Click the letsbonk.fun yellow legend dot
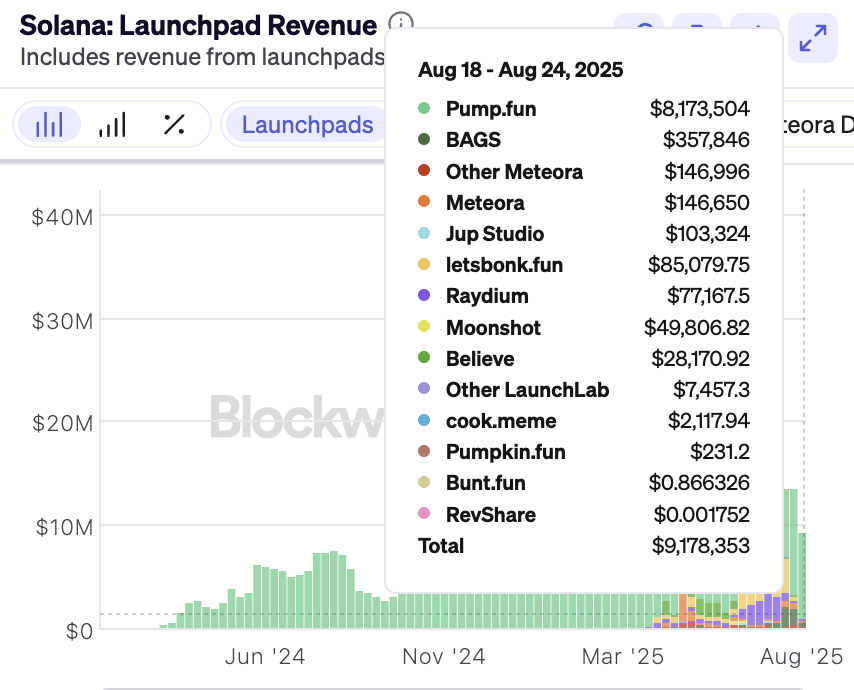This screenshot has width=854, height=690. pyautogui.click(x=424, y=265)
